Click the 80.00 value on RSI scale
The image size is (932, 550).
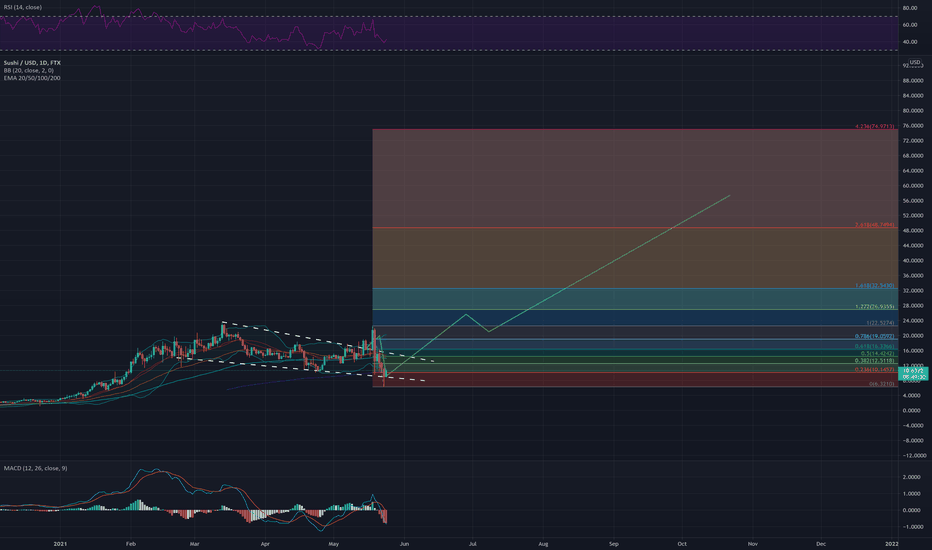909,8
